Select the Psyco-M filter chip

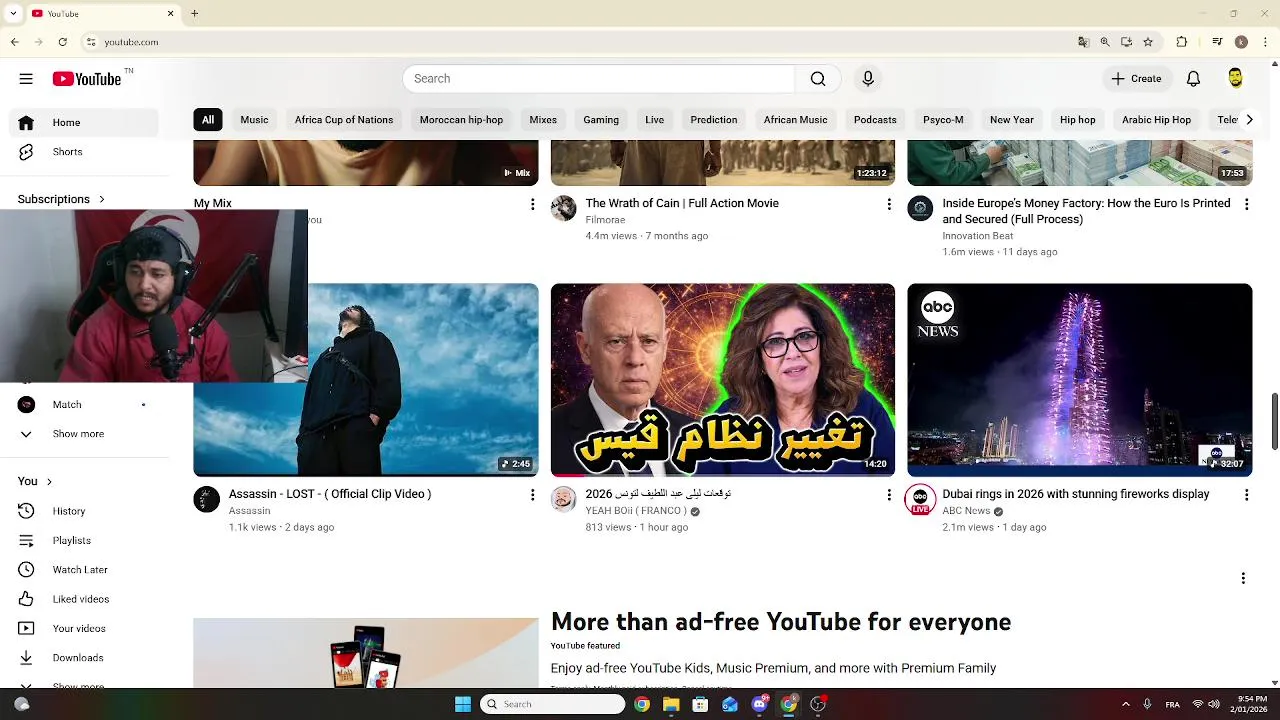coord(943,120)
